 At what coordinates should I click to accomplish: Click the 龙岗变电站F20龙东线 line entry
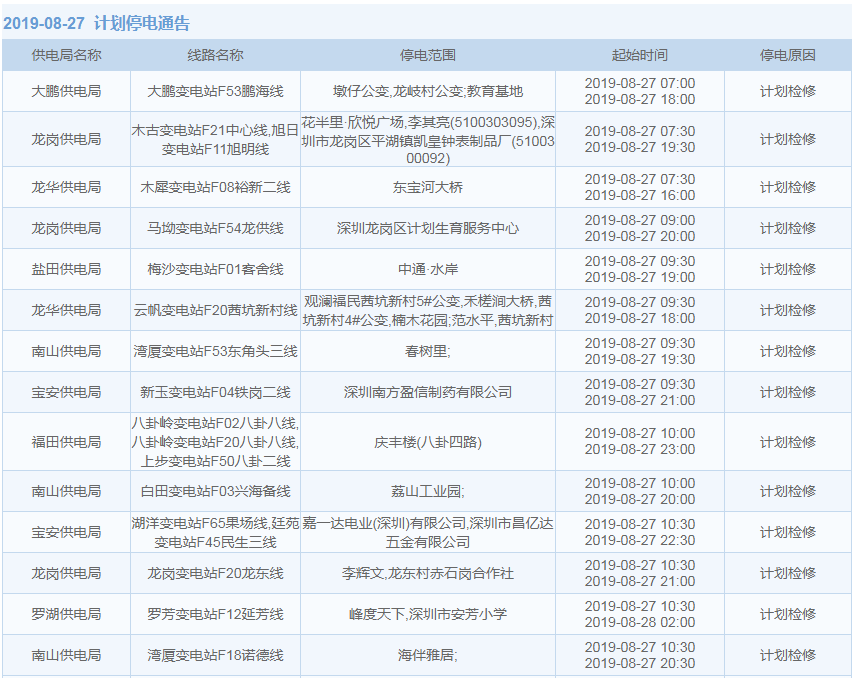(x=215, y=573)
